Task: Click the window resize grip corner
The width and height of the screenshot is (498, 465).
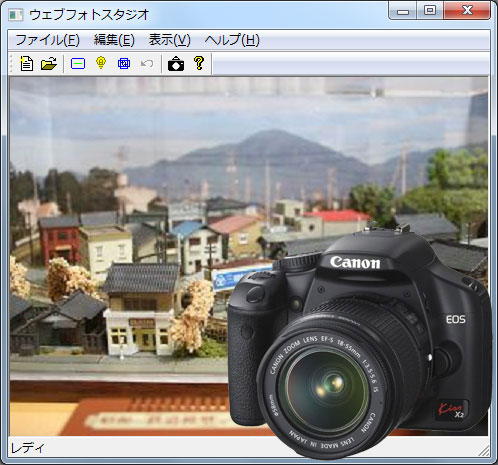Action: click(484, 451)
